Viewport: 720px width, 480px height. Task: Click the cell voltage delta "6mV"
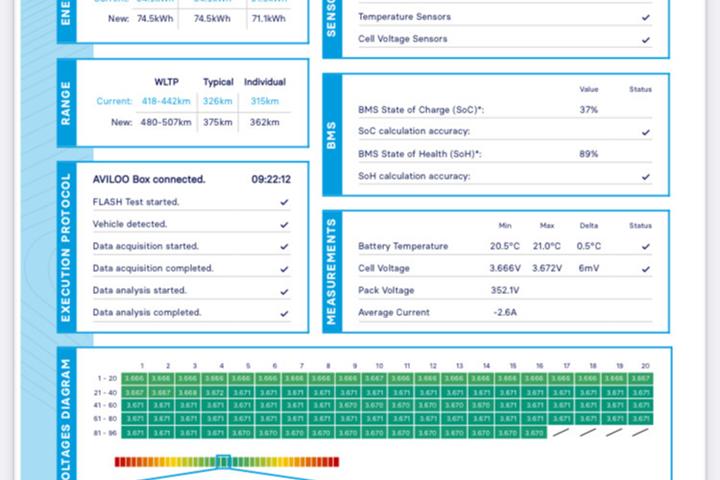pos(589,268)
